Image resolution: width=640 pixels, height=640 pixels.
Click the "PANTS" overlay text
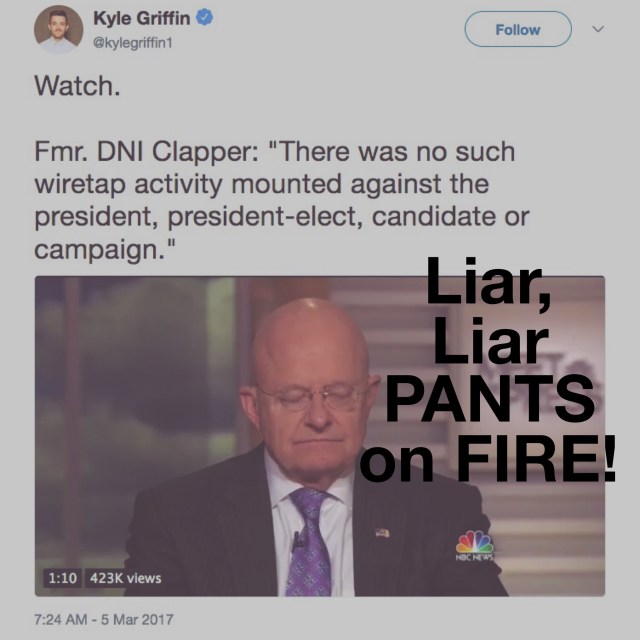click(x=490, y=398)
